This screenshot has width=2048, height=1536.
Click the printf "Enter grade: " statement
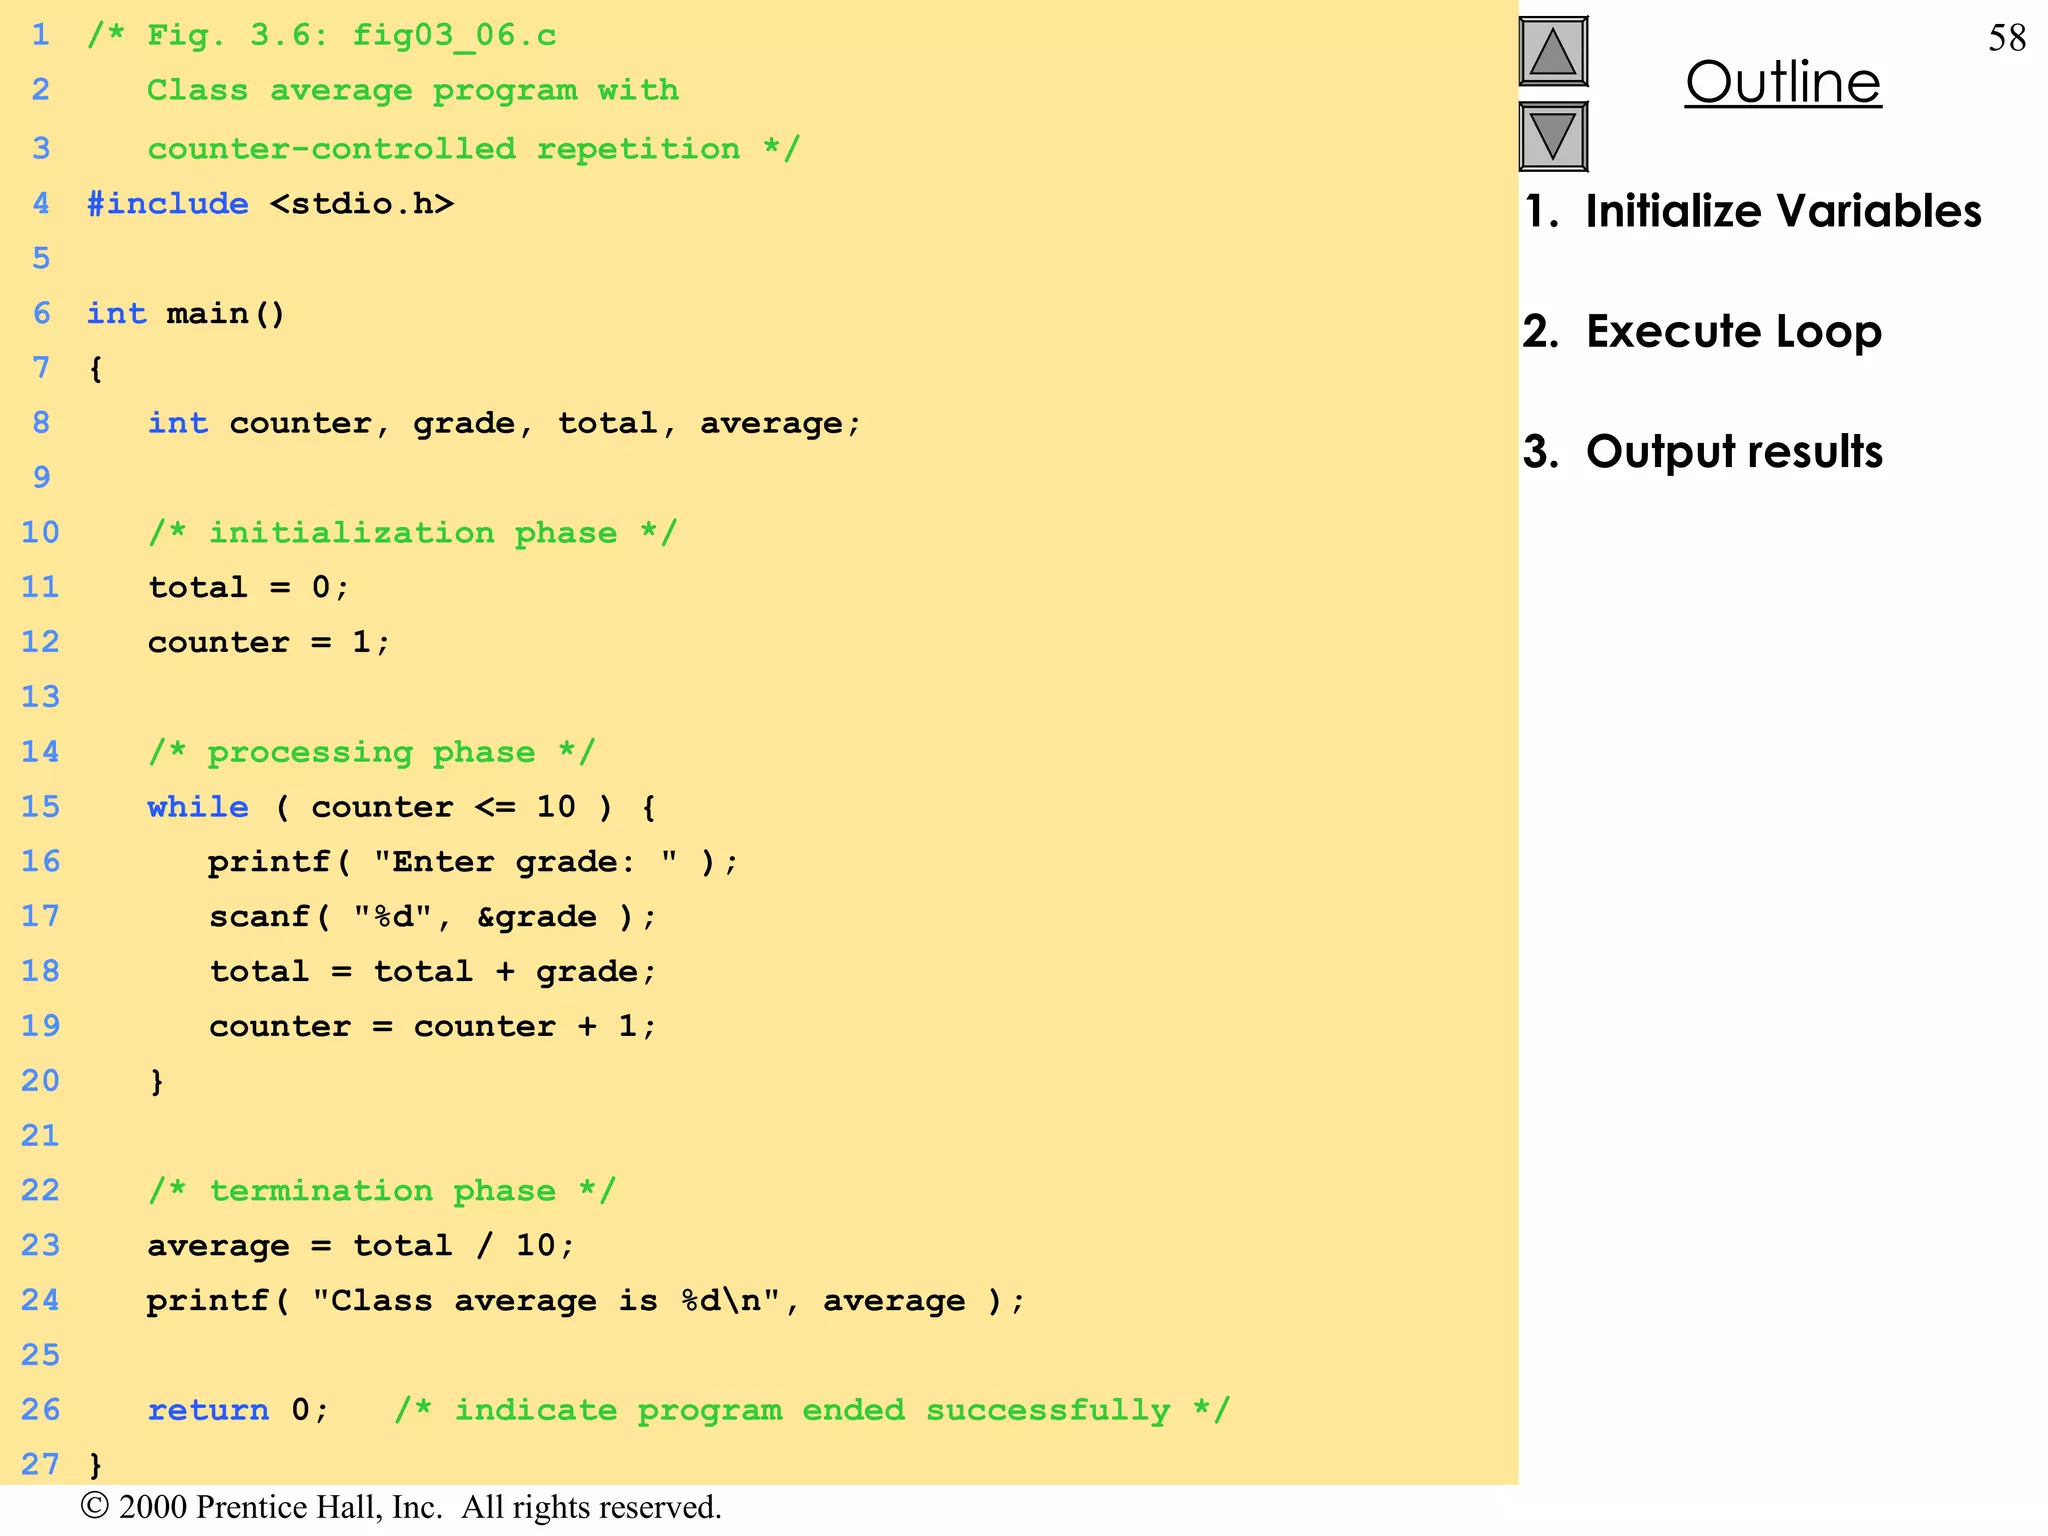point(473,862)
